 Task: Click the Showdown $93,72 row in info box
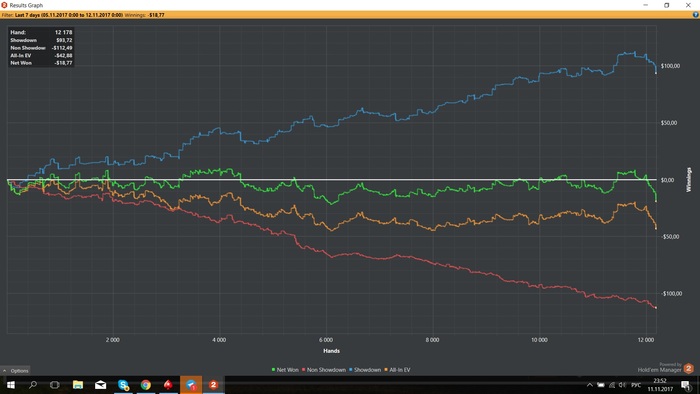click(41, 40)
